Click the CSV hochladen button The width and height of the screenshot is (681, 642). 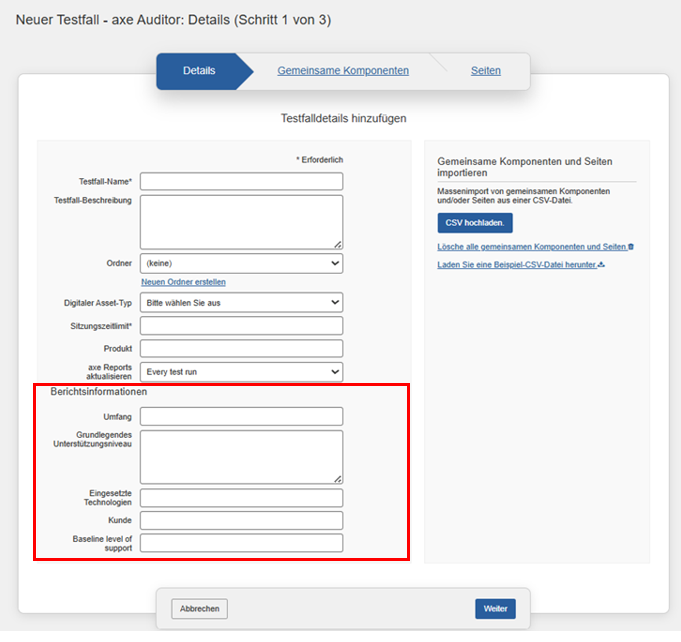[475, 223]
